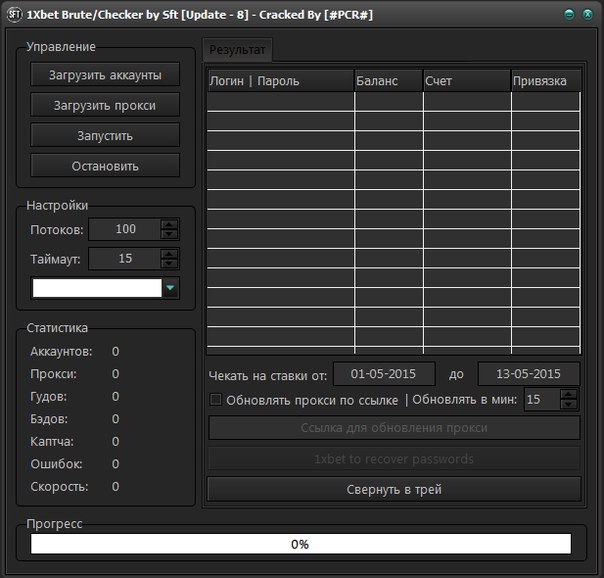Click the Счет column header

pos(467,81)
